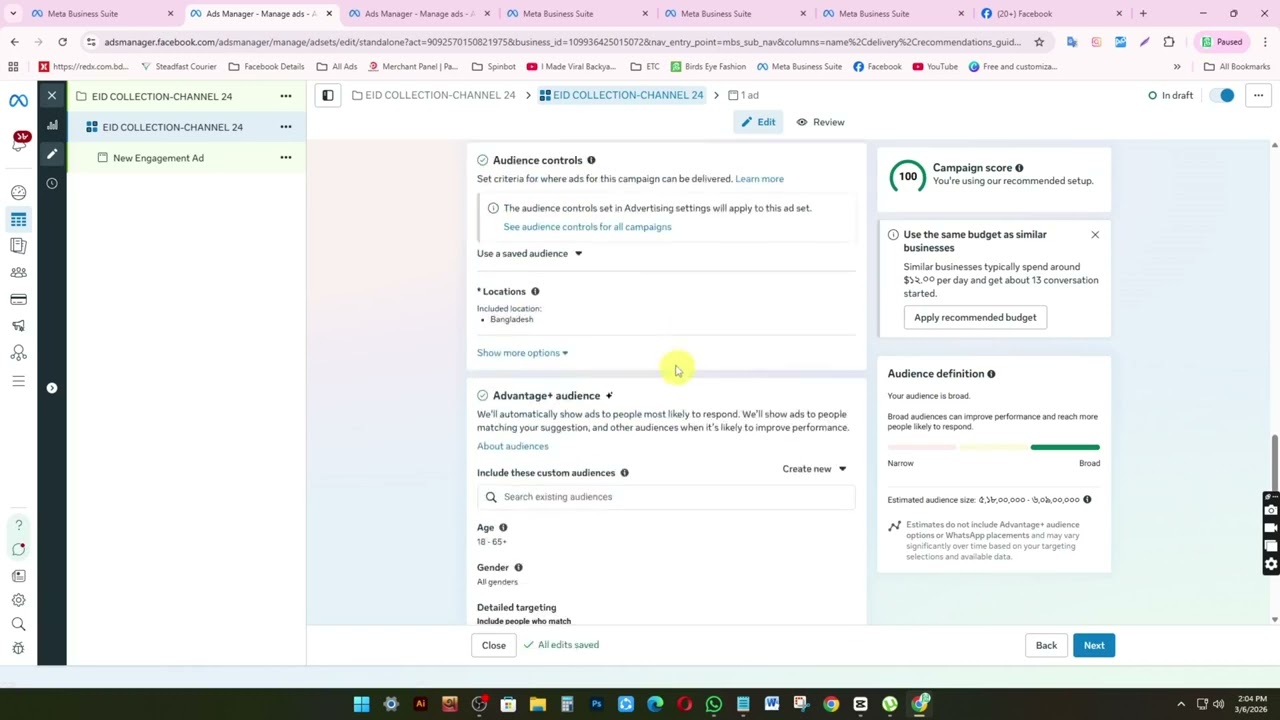Open the Learn more link
Screen dimensions: 1280x720
(759, 179)
